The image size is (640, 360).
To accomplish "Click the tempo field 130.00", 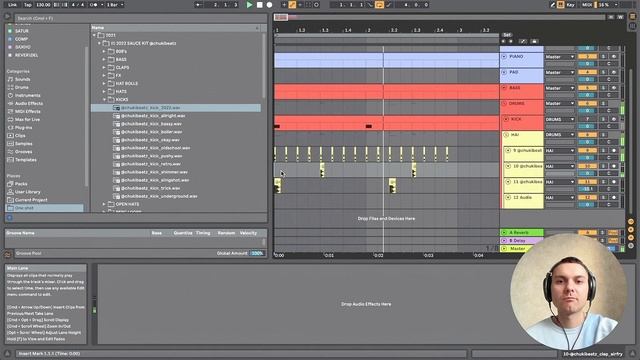I will coord(43,5).
